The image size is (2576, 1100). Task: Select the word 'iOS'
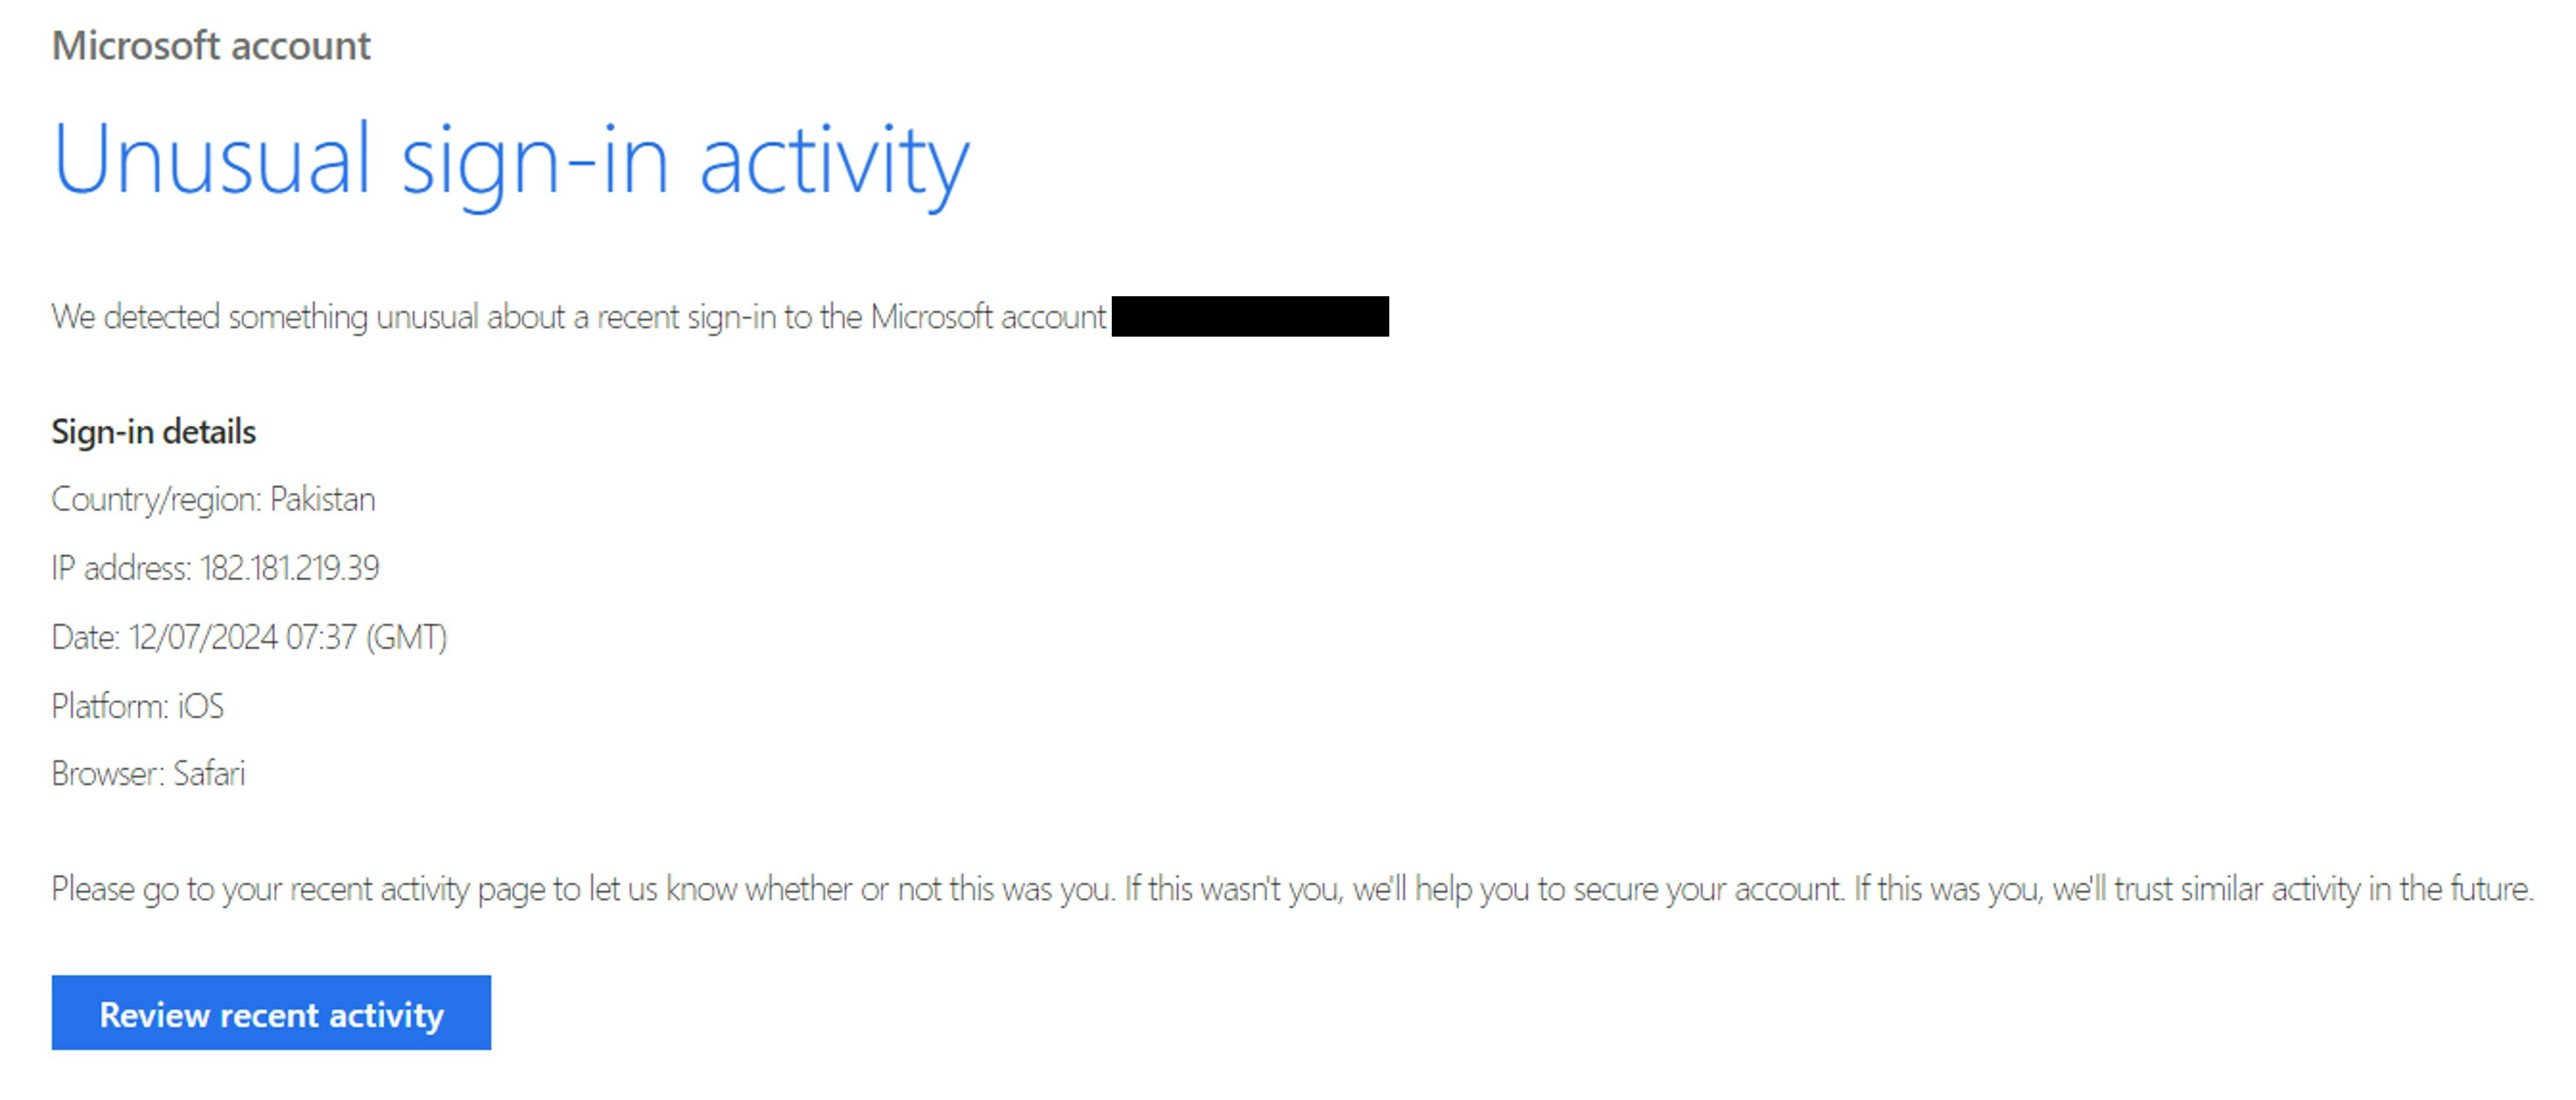click(x=202, y=704)
